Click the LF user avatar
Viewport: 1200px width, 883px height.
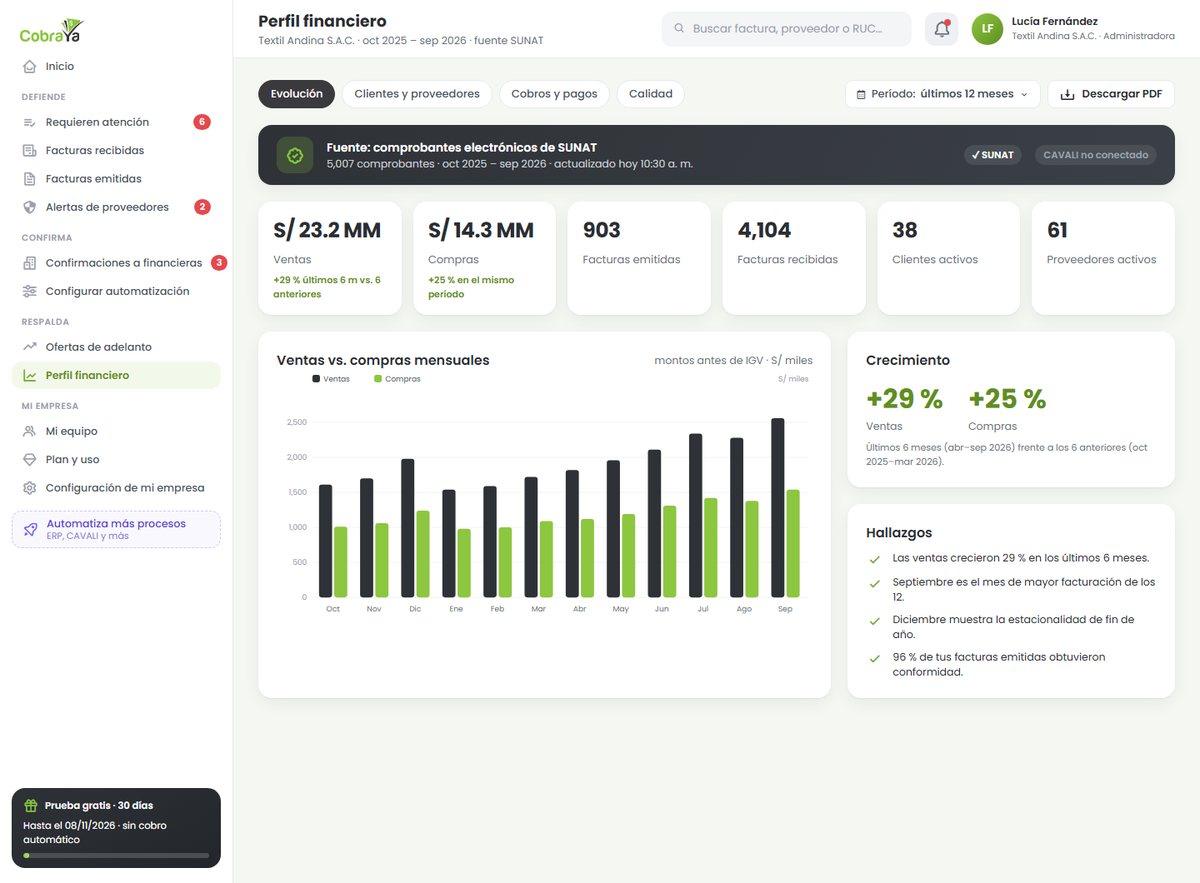coord(987,29)
